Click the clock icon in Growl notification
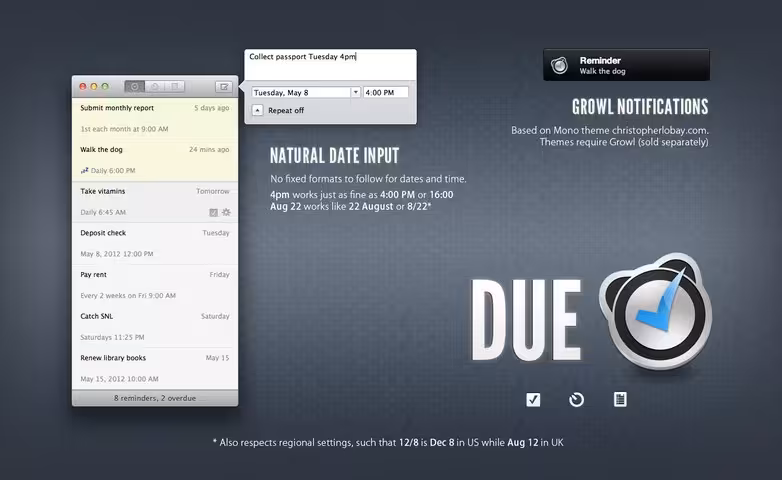782x480 pixels. (560, 65)
